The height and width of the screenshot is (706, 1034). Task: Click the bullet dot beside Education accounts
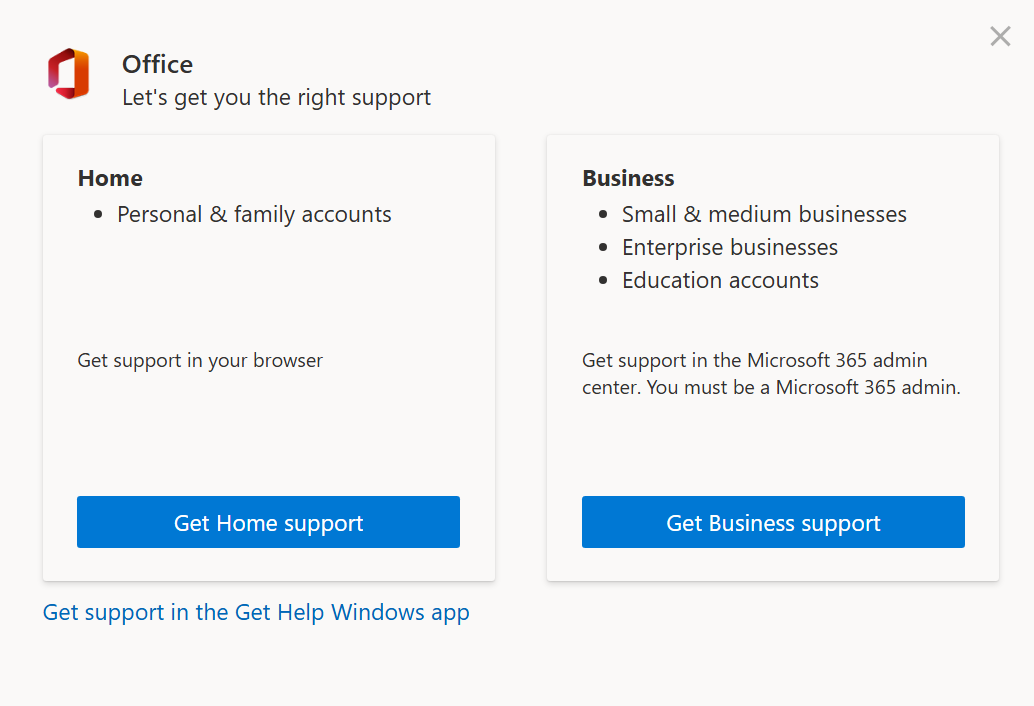point(603,281)
